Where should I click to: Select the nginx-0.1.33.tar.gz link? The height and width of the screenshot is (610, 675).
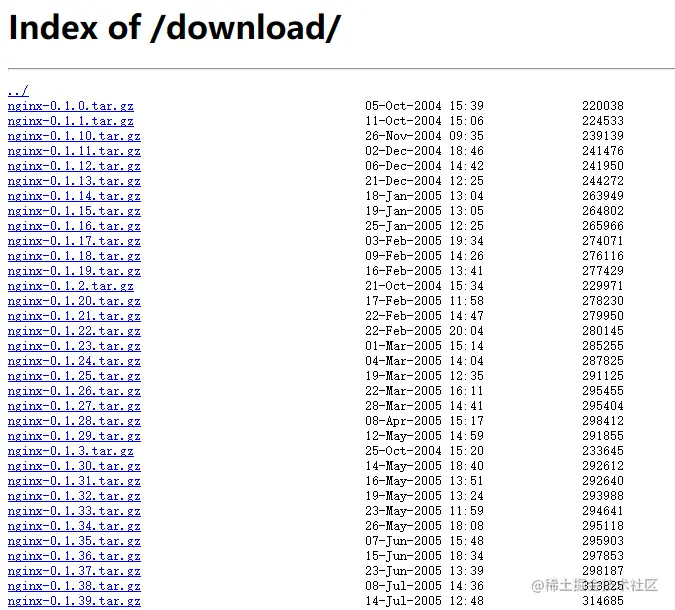click(74, 511)
